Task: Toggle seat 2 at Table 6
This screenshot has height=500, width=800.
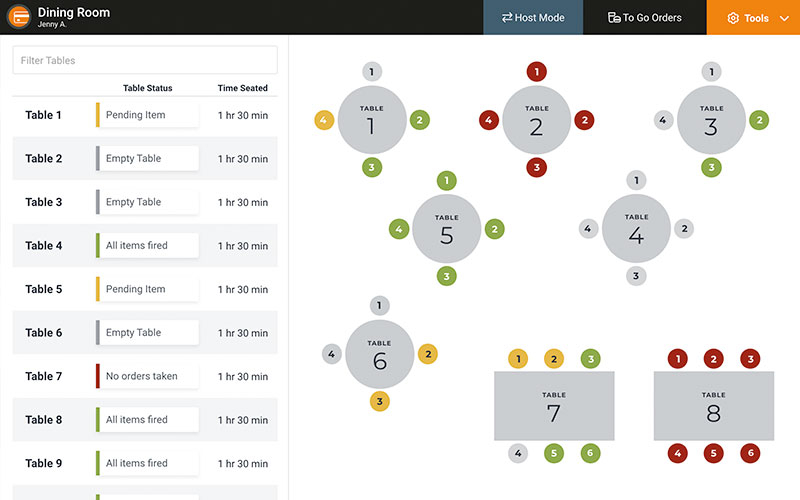Action: (428, 353)
